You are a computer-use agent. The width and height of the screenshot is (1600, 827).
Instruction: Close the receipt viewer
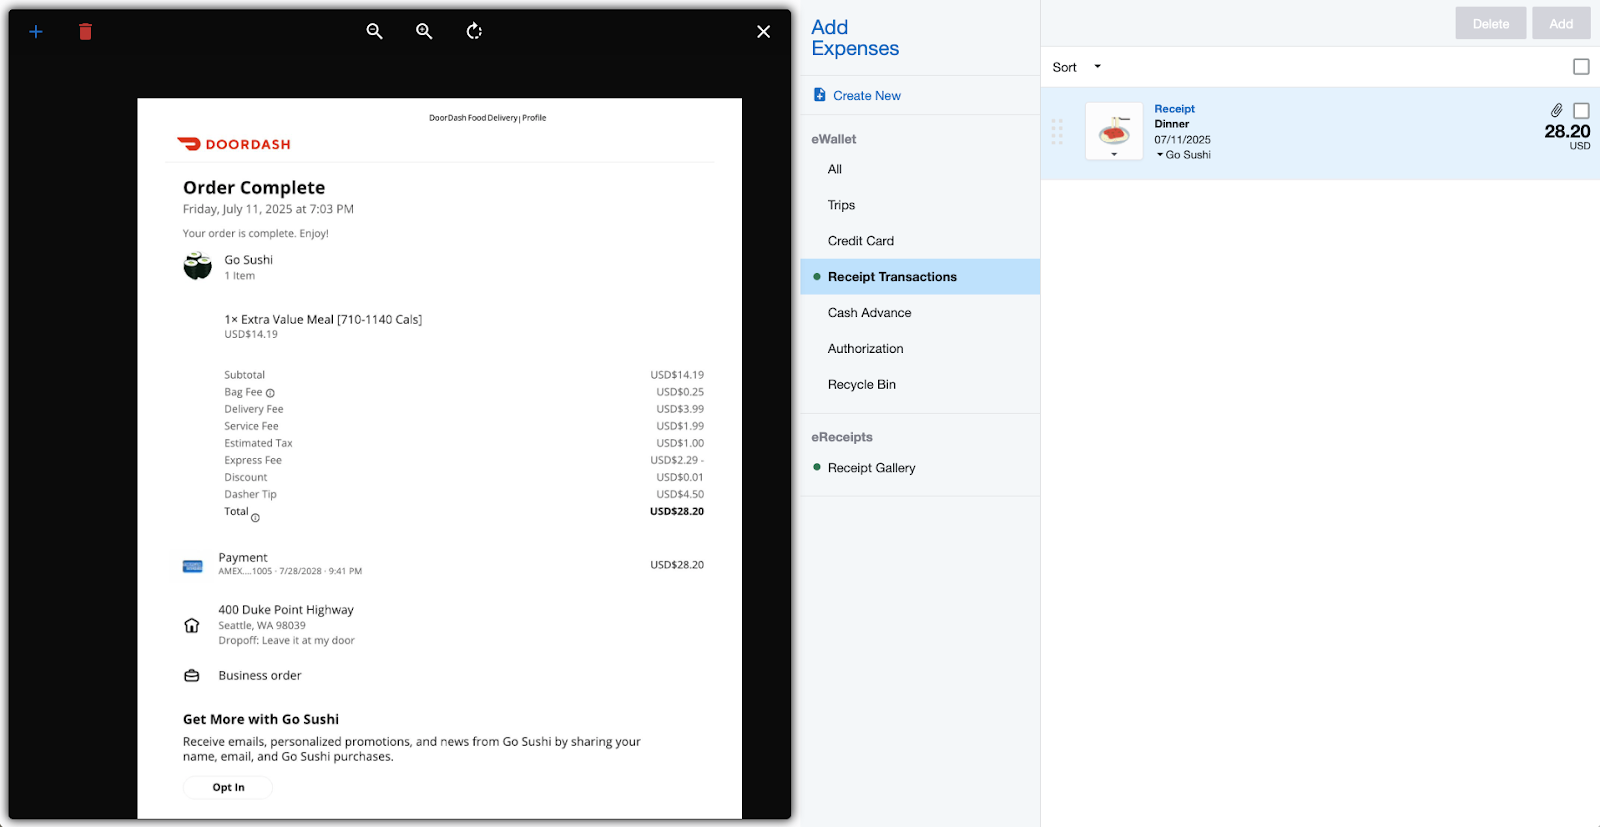coord(764,32)
